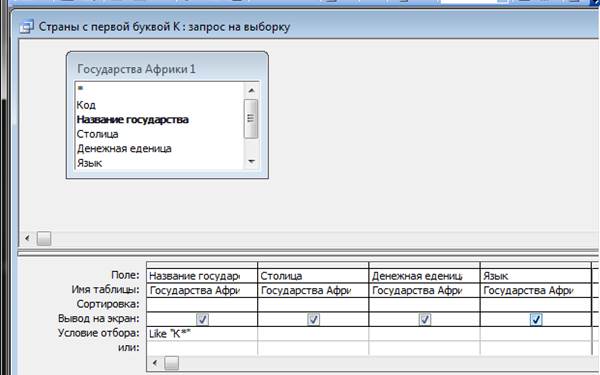
Task: Click the Условие отбора cell for Столица
Action: click(x=313, y=334)
